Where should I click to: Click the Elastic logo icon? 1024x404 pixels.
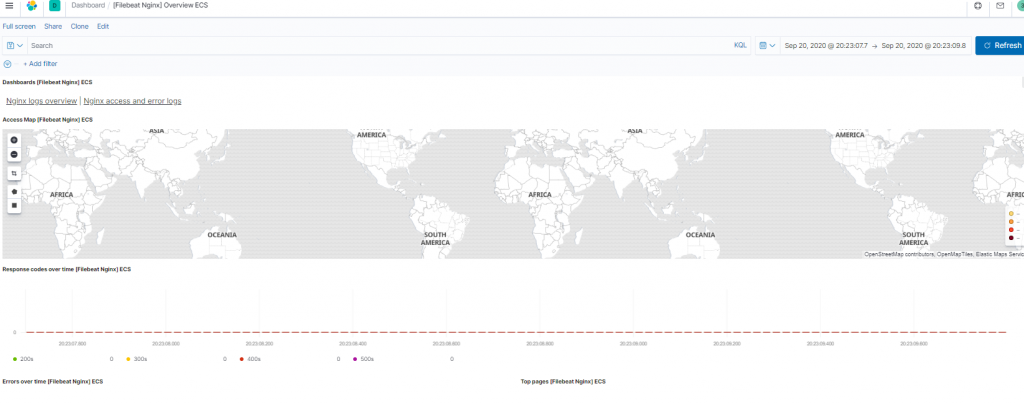(31, 6)
